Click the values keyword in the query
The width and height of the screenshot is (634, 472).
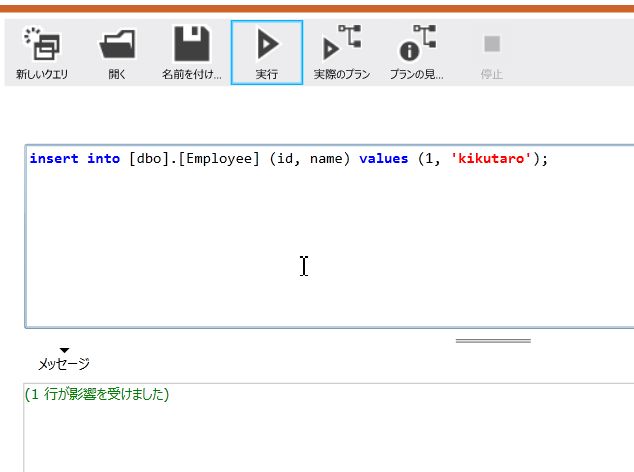[384, 159]
